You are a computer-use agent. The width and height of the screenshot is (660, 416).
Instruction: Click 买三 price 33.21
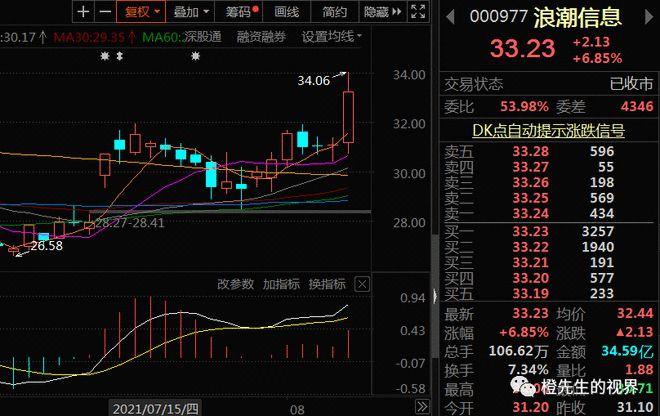(x=530, y=262)
